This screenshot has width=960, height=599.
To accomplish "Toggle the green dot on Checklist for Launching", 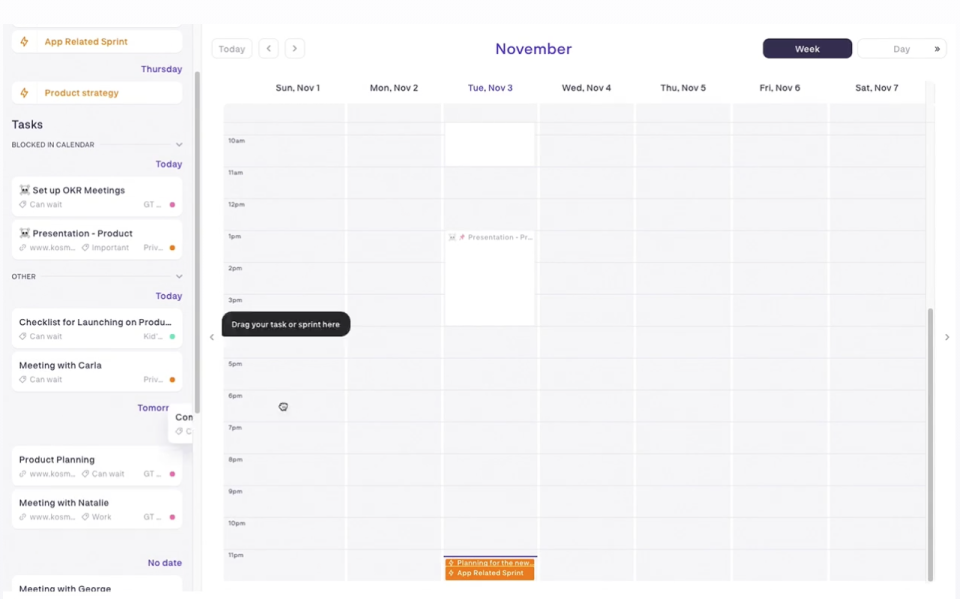I will tap(171, 336).
